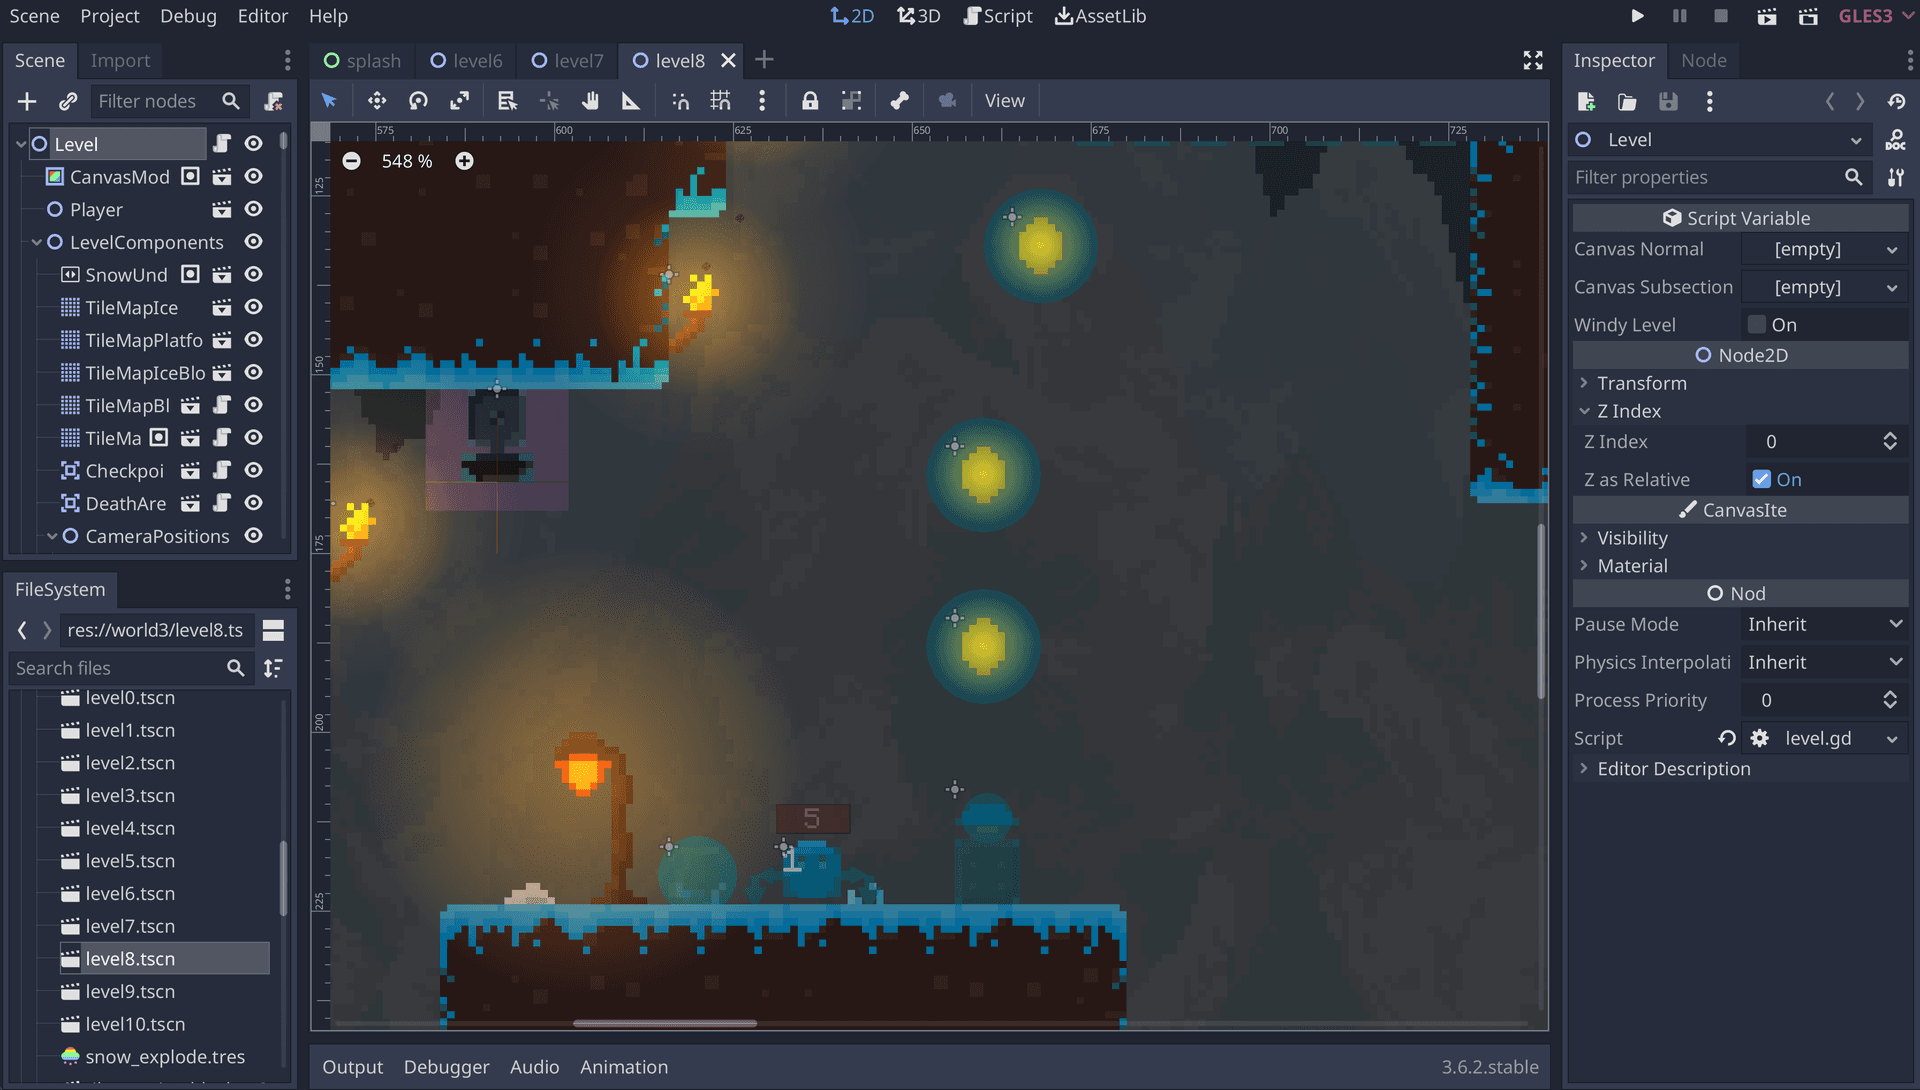Open file sort options in FileSystem
The height and width of the screenshot is (1090, 1920).
273,668
